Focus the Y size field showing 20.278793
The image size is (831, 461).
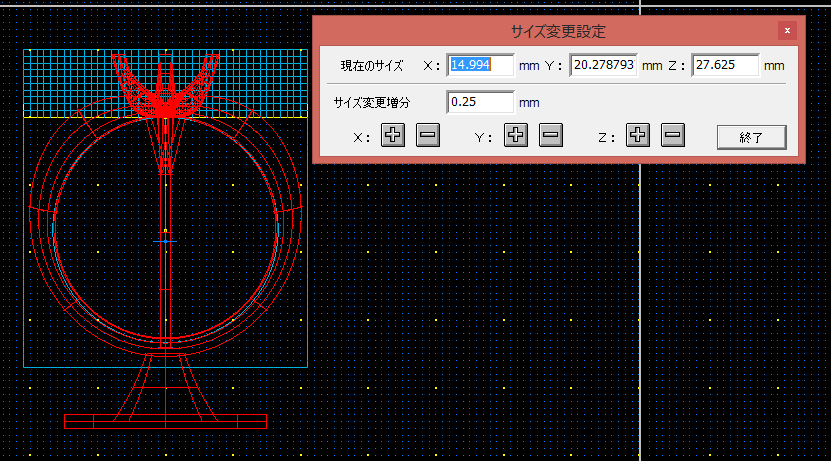coord(603,65)
